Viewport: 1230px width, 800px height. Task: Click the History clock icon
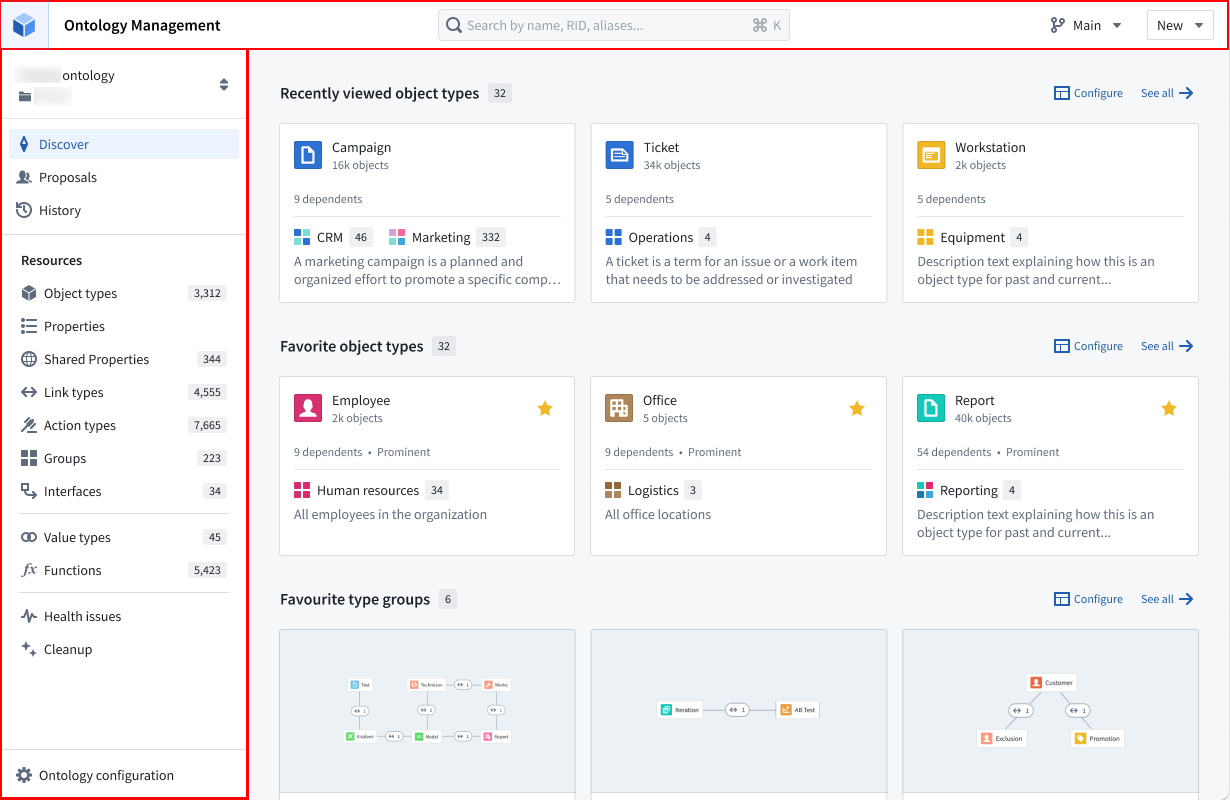(24, 210)
